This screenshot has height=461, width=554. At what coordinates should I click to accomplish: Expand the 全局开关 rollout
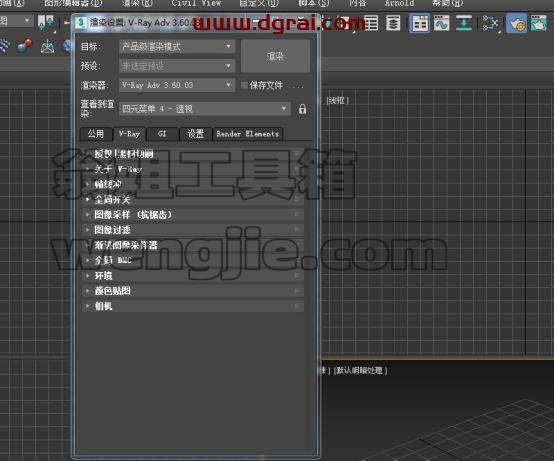click(193, 200)
